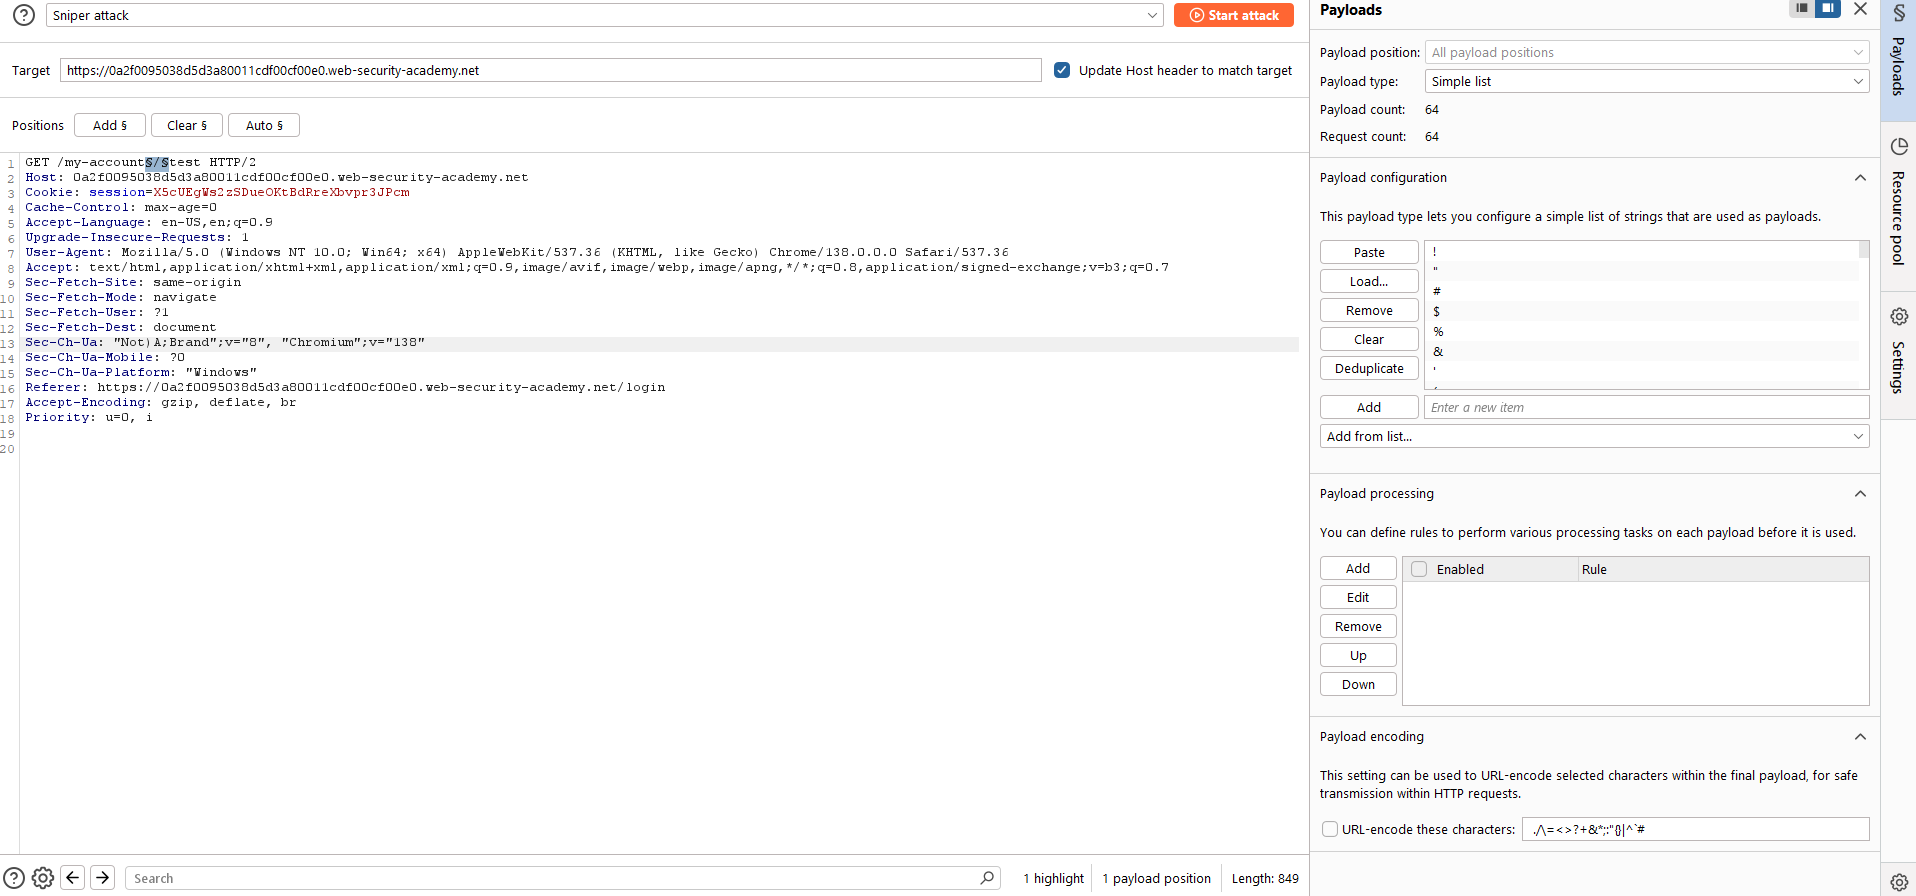The height and width of the screenshot is (896, 1916).
Task: Enable URL-encode these characters checkbox
Action: click(x=1330, y=829)
